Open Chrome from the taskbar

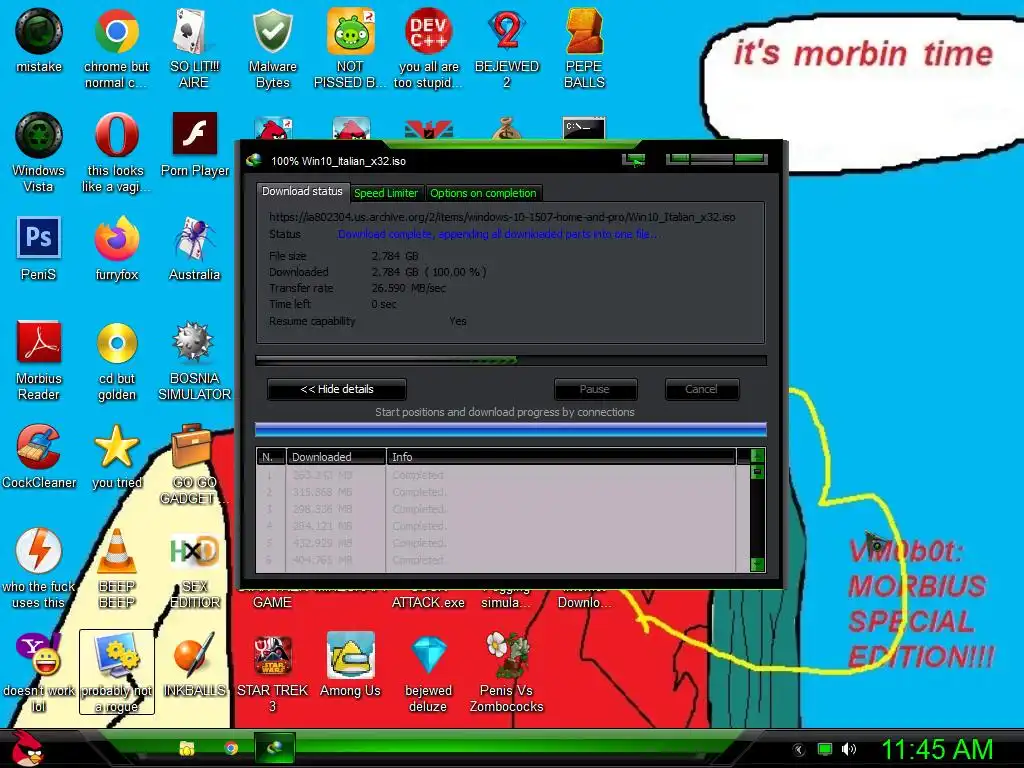point(231,748)
